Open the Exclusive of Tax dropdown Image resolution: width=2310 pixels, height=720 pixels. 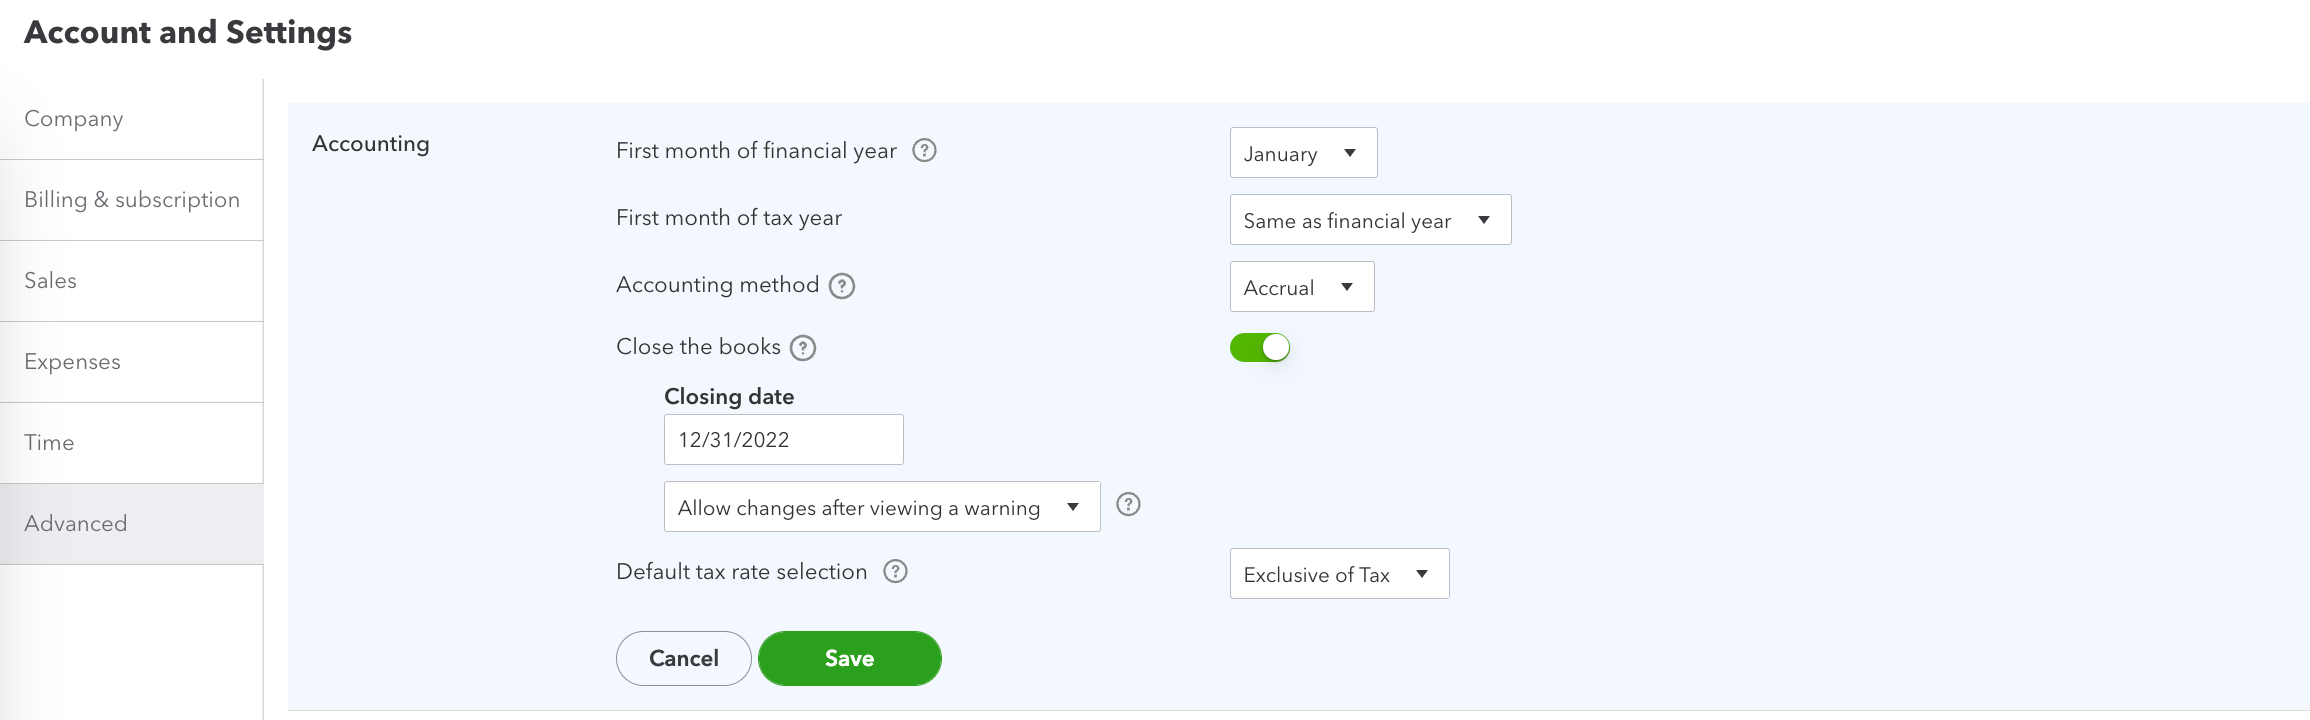1339,574
